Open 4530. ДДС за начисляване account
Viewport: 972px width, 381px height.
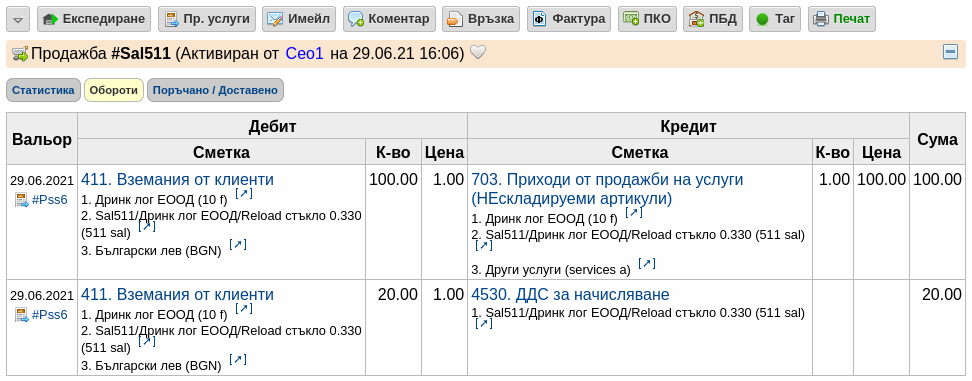tap(570, 294)
